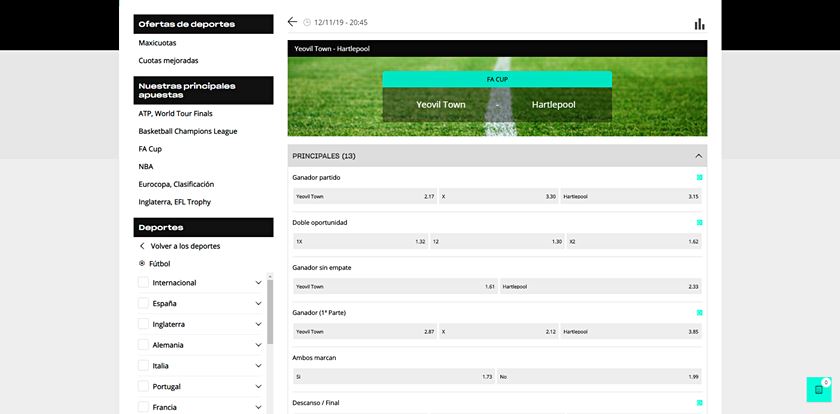
Task: Click the green info icon for Ganador partido
Action: pyautogui.click(x=699, y=177)
